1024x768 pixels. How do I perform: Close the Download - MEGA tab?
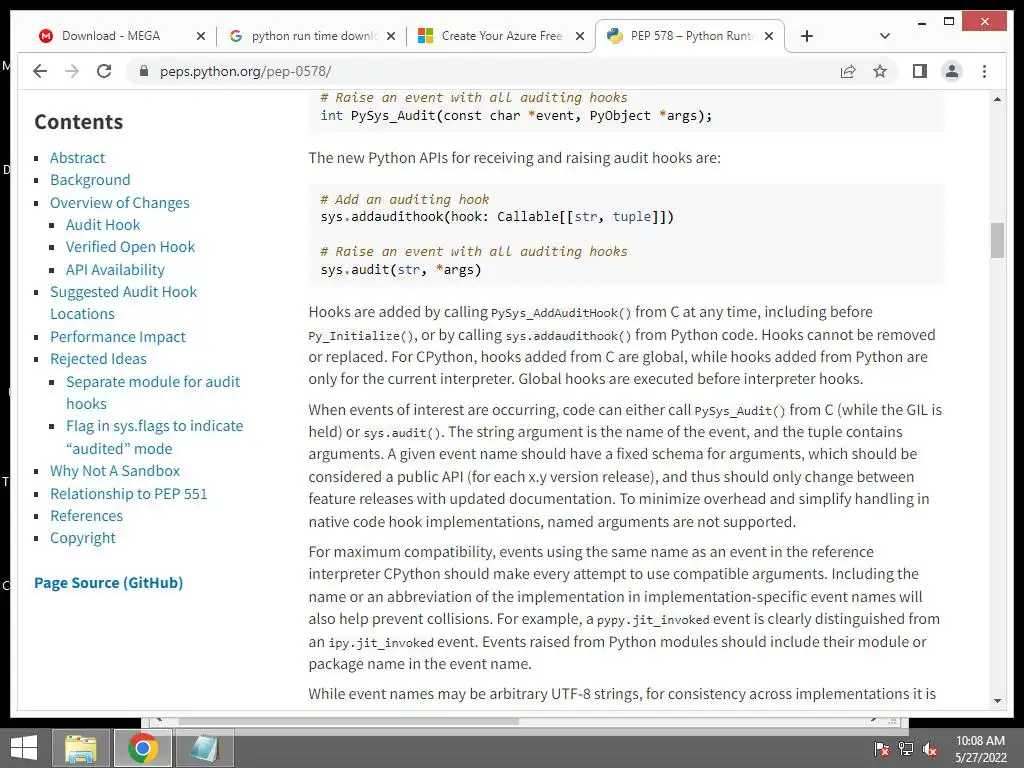point(201,36)
